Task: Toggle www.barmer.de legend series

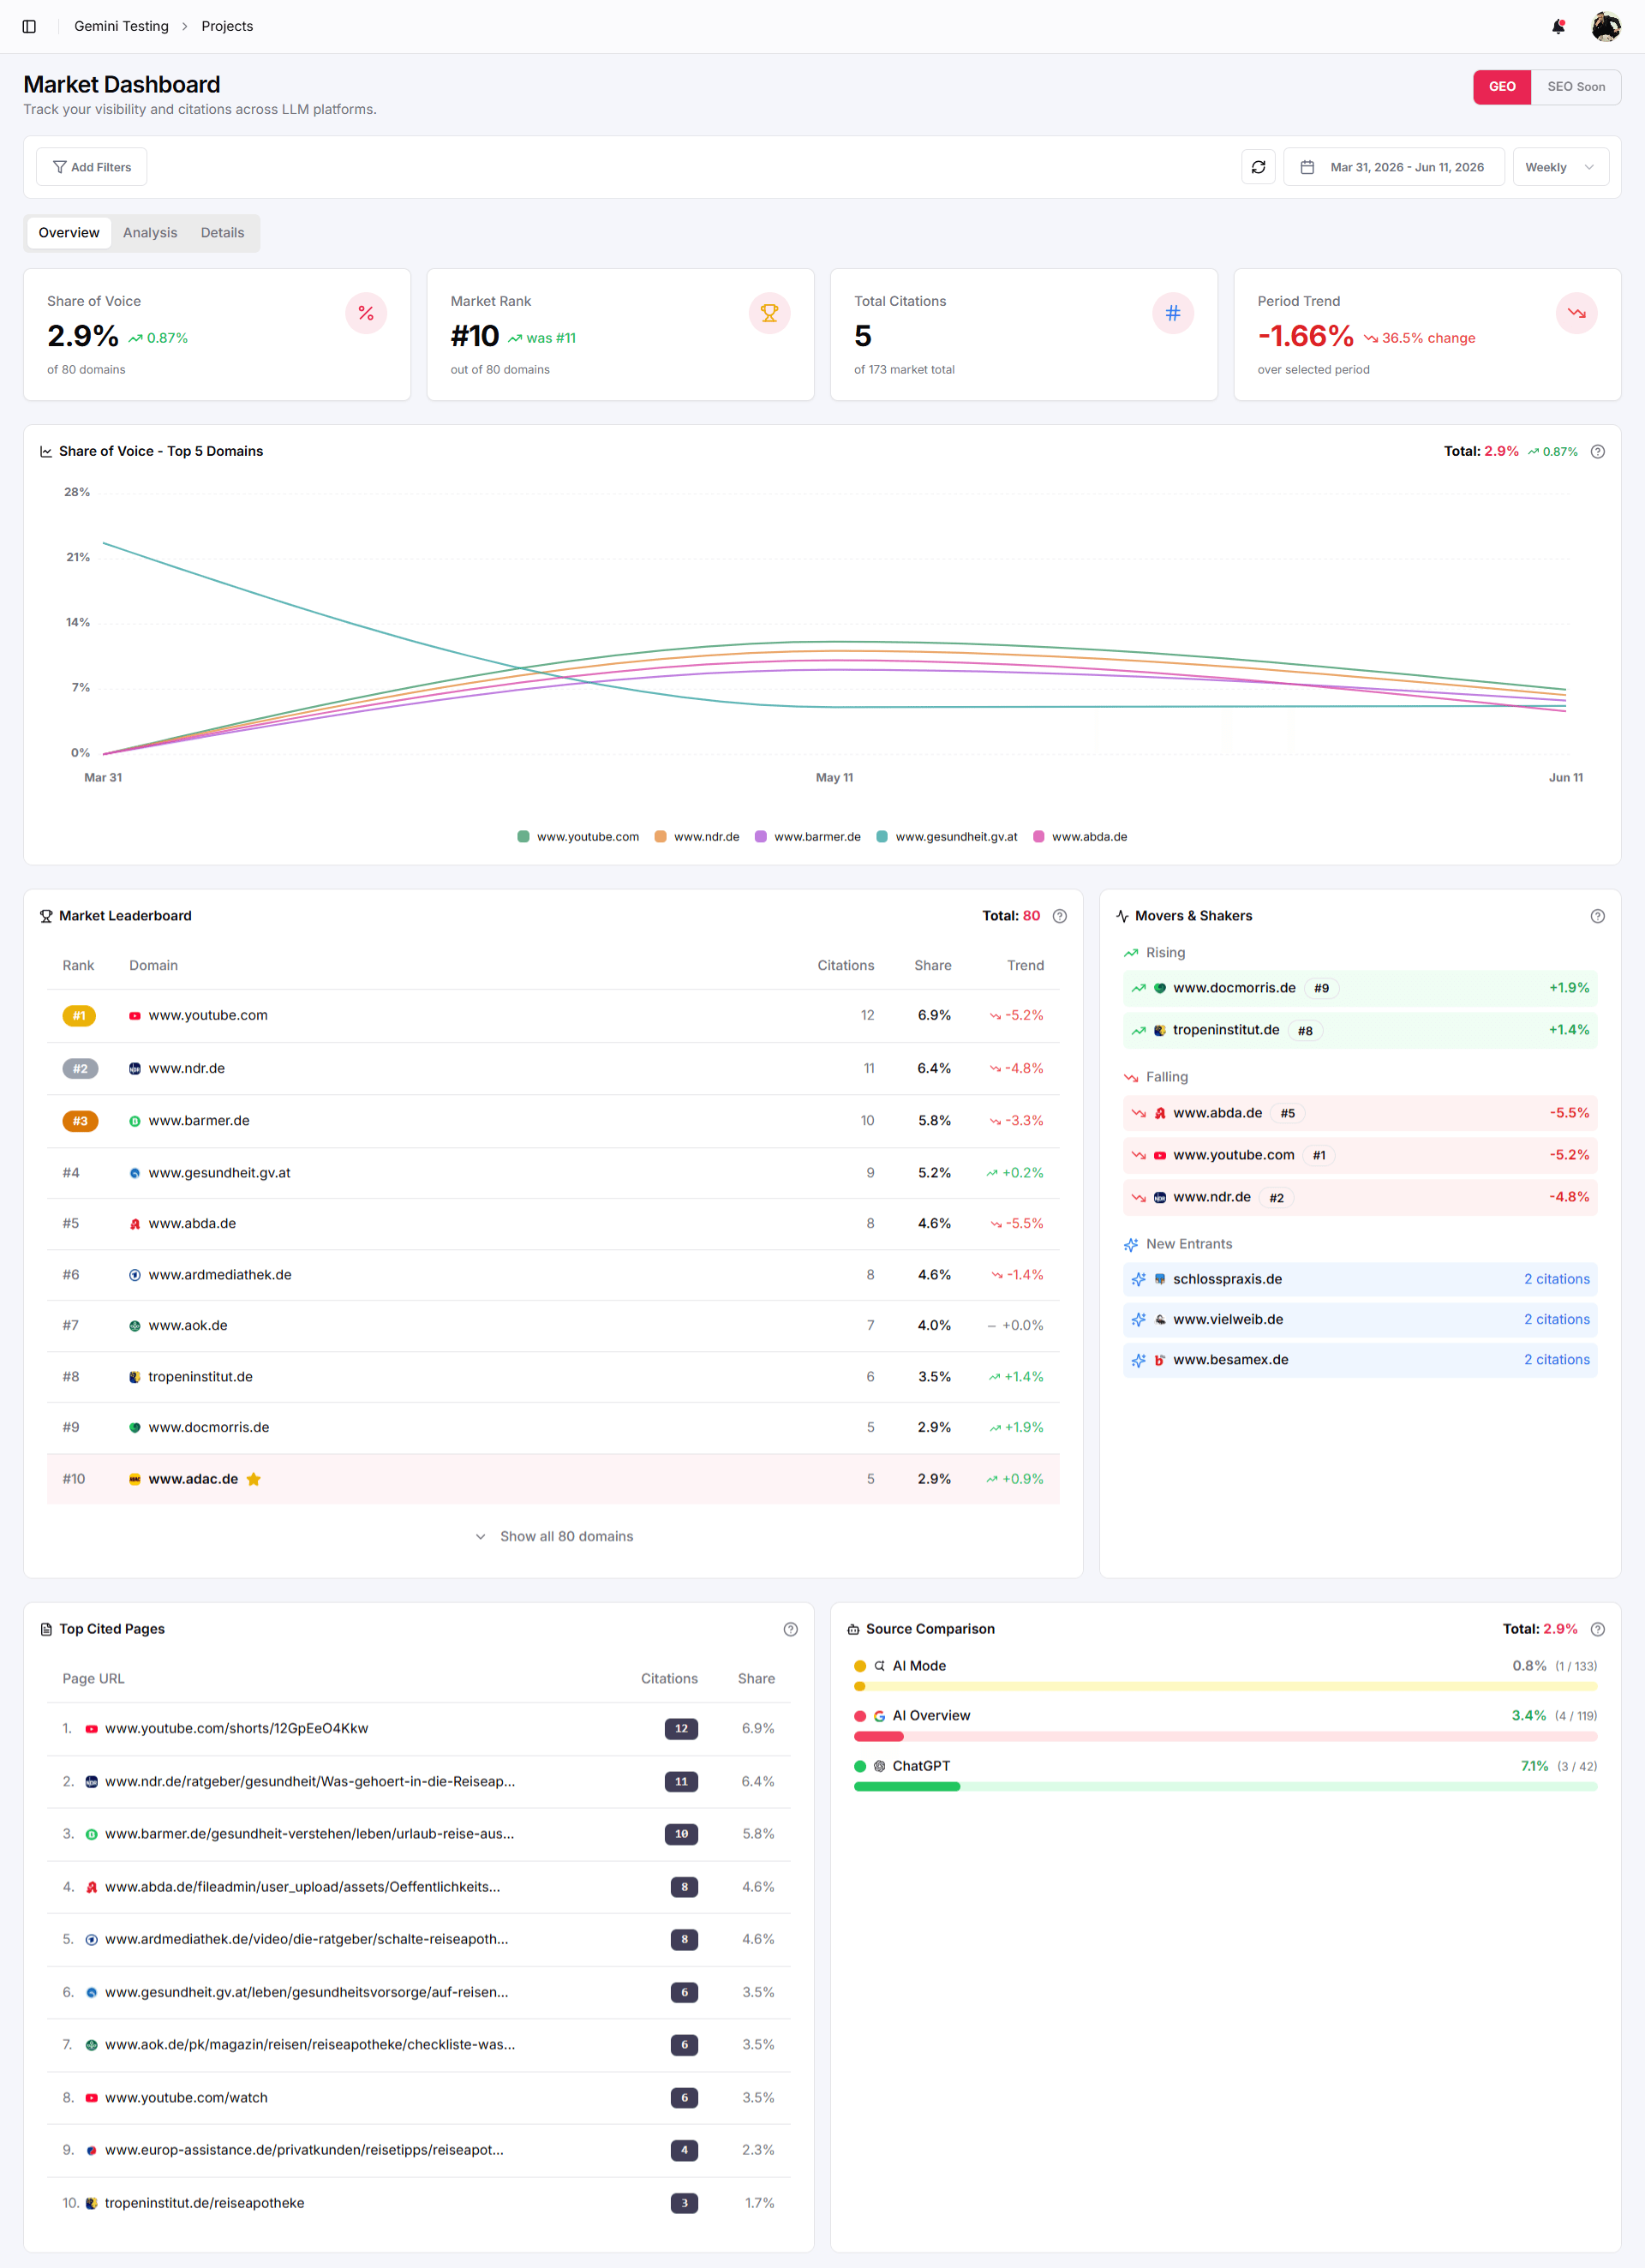Action: click(x=808, y=837)
